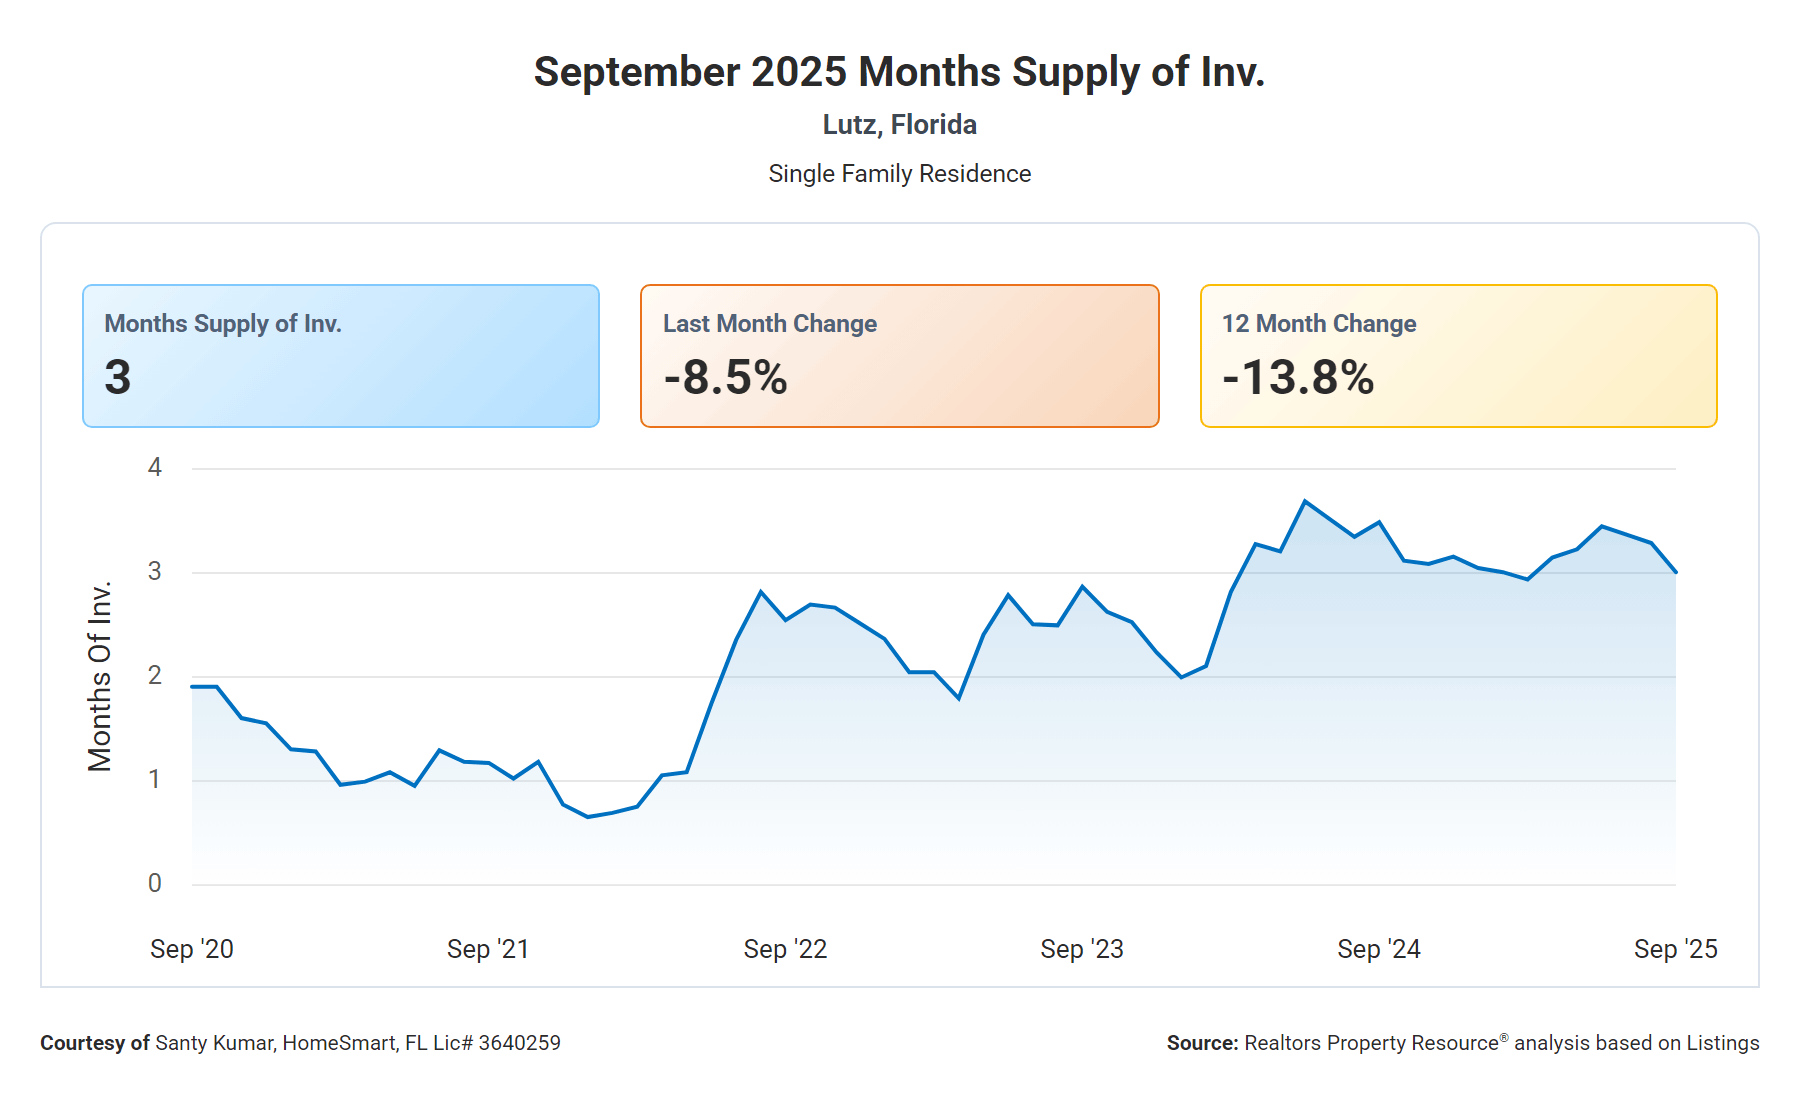Click the Sep '22 x-axis label
Viewport: 1800px width, 1100px height.
(785, 949)
